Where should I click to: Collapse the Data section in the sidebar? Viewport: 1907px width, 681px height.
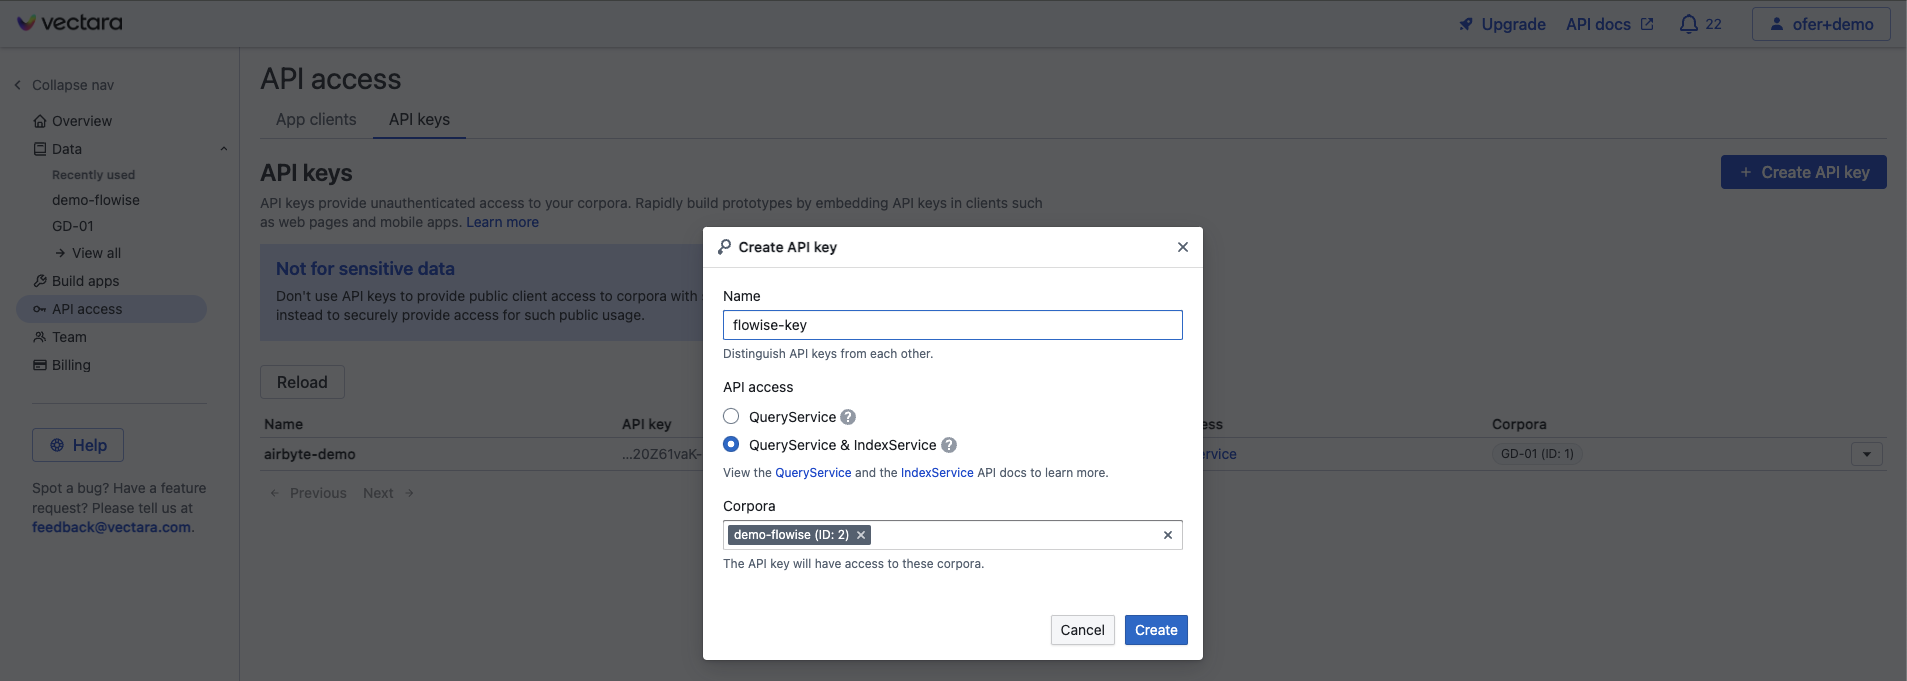223,149
